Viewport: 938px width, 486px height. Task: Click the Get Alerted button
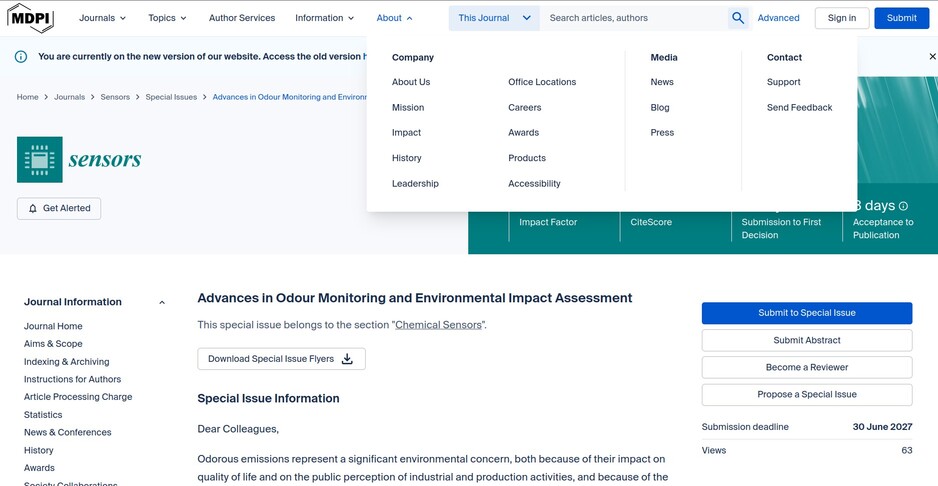pyautogui.click(x=59, y=208)
